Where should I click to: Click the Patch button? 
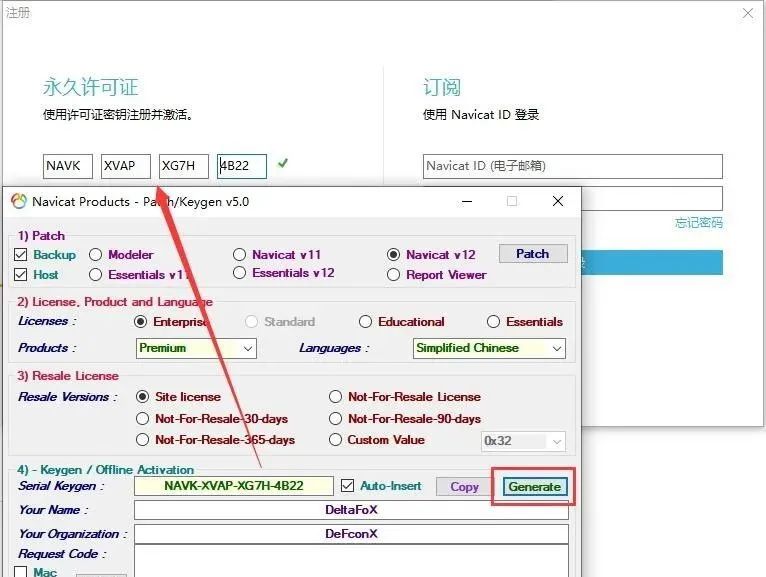click(x=533, y=254)
